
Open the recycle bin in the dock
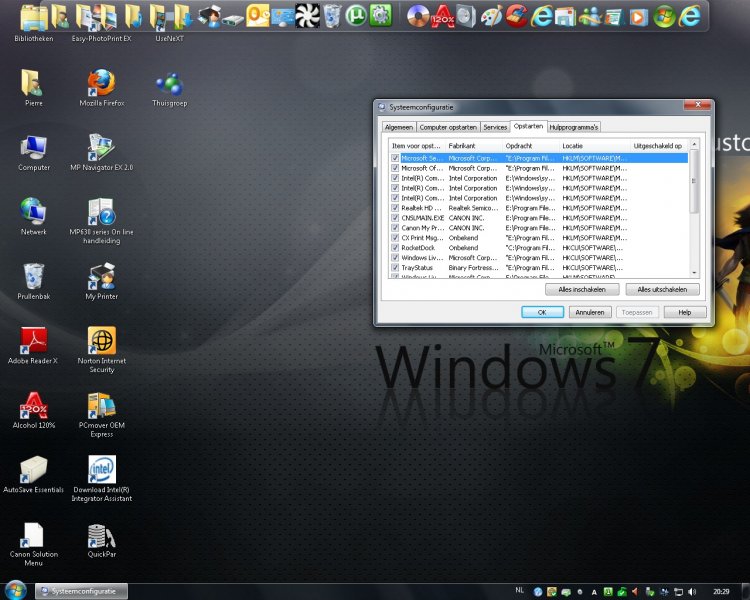(x=331, y=16)
